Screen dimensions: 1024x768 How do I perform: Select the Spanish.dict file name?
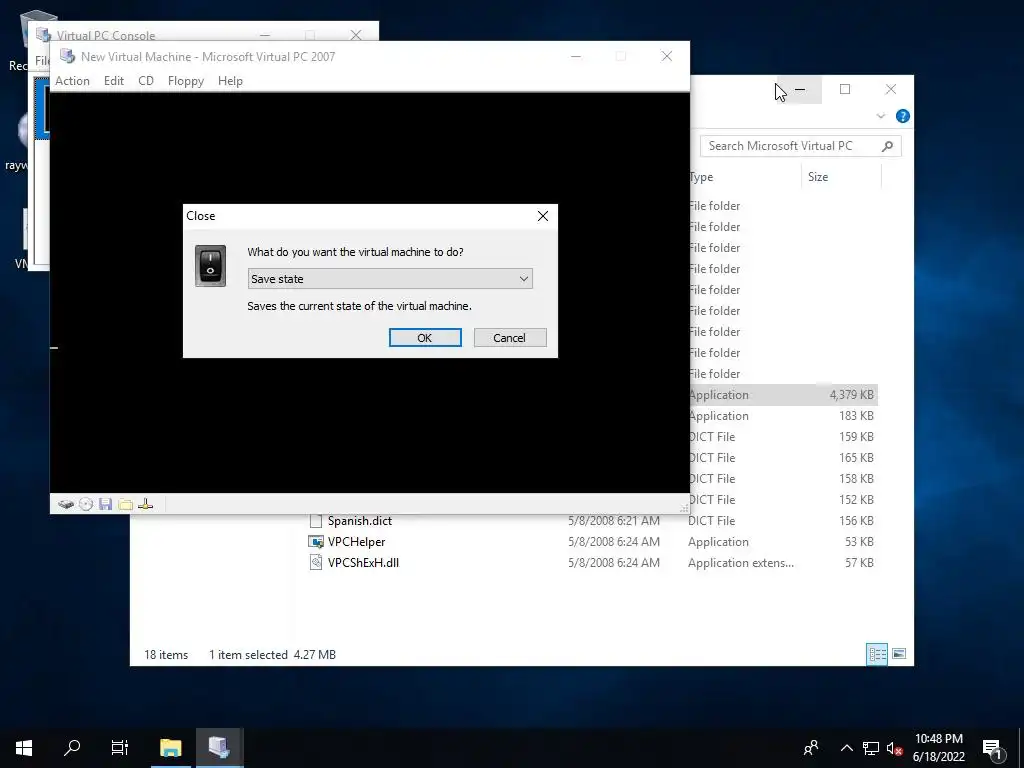click(x=360, y=520)
